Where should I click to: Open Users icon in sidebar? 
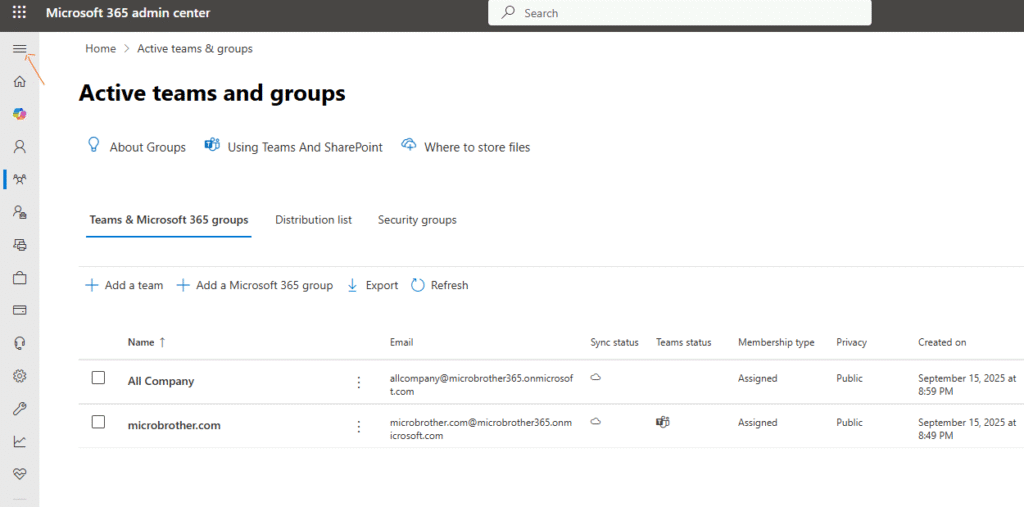tap(19, 147)
